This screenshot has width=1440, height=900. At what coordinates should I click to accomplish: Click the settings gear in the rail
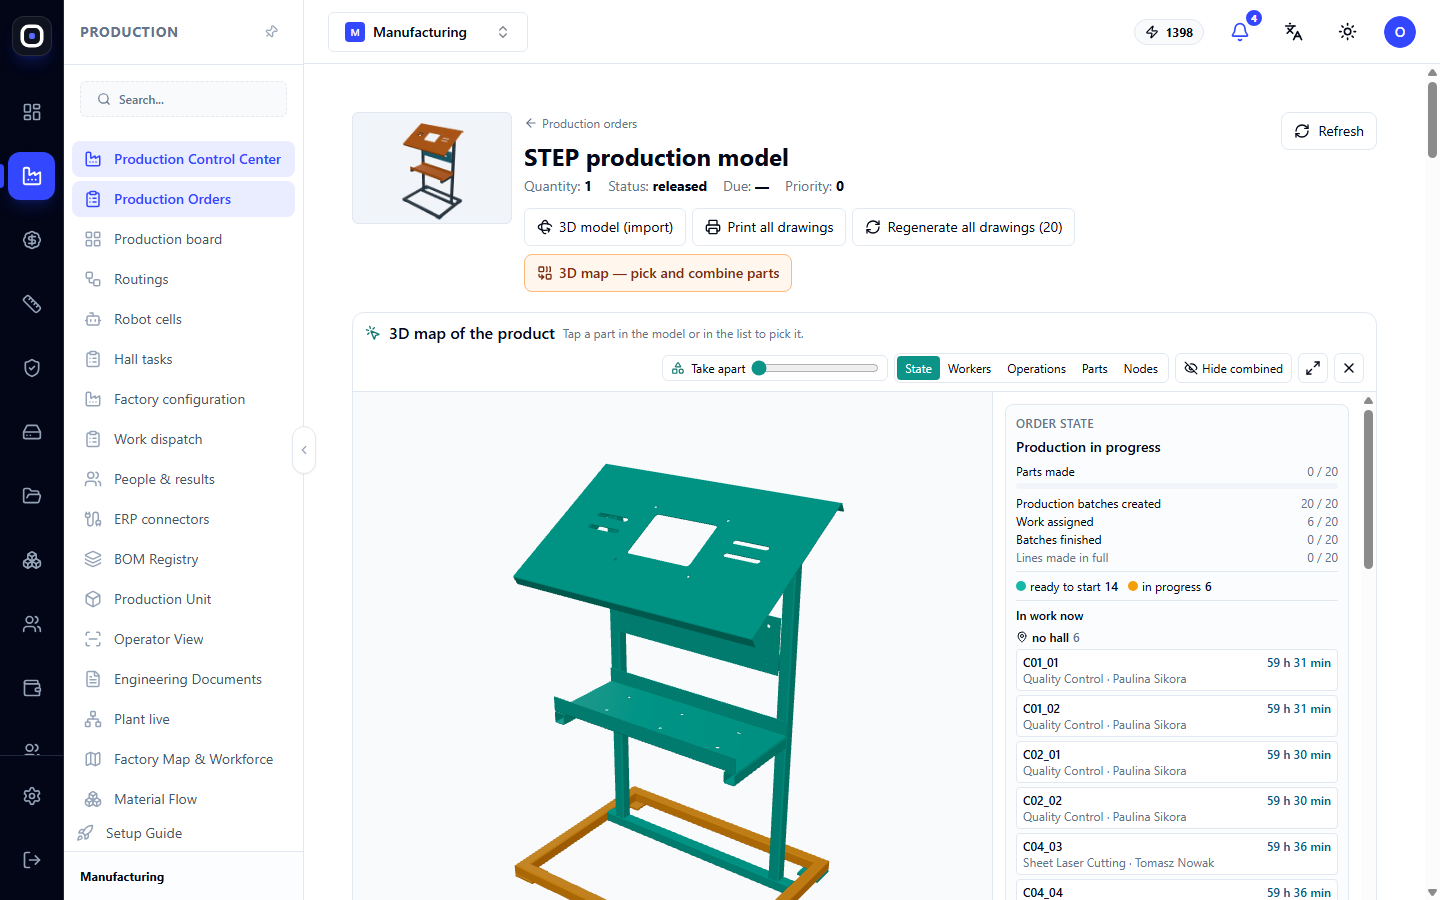point(32,796)
